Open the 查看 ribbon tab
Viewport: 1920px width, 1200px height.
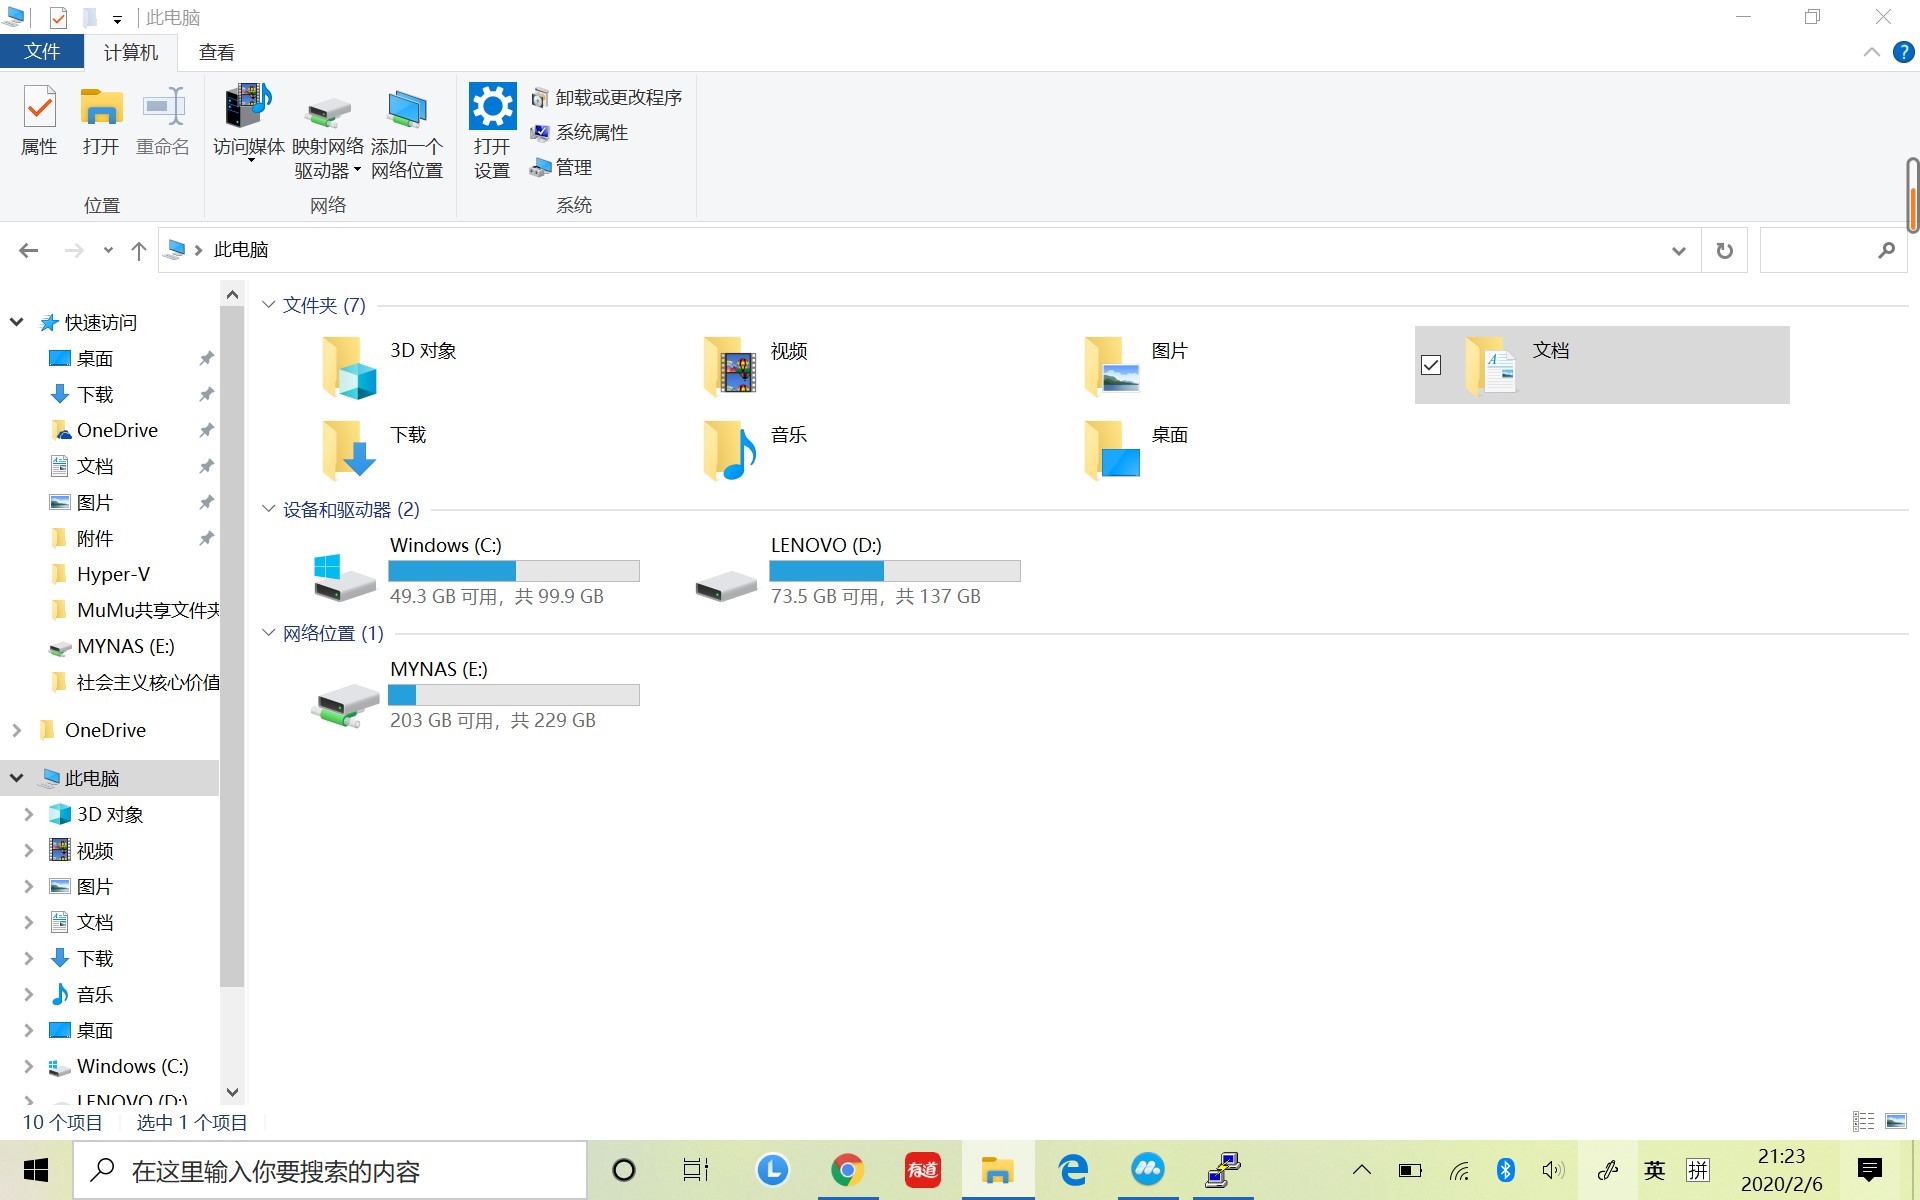tap(216, 52)
